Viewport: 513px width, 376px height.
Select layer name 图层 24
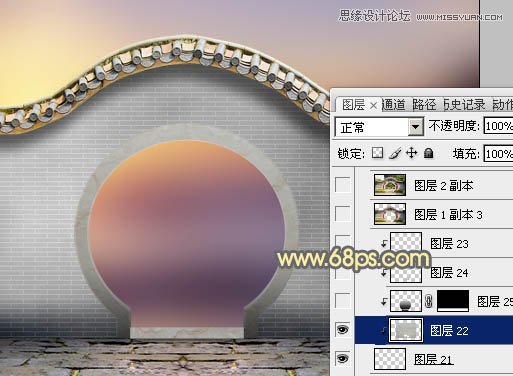(449, 273)
